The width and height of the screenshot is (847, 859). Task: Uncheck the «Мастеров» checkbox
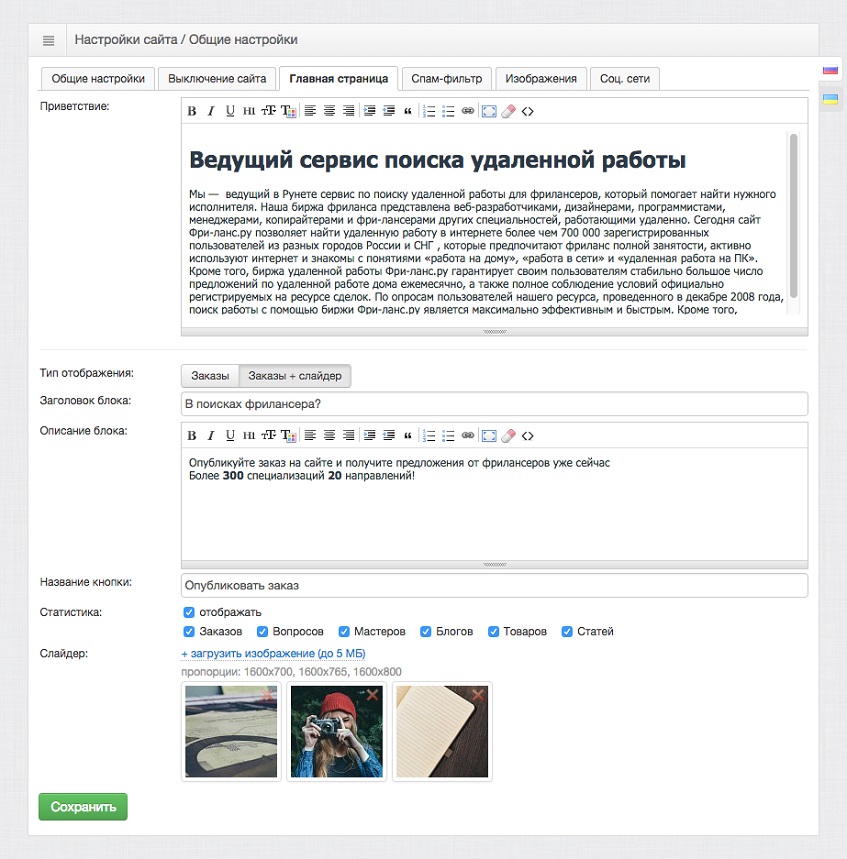(344, 632)
